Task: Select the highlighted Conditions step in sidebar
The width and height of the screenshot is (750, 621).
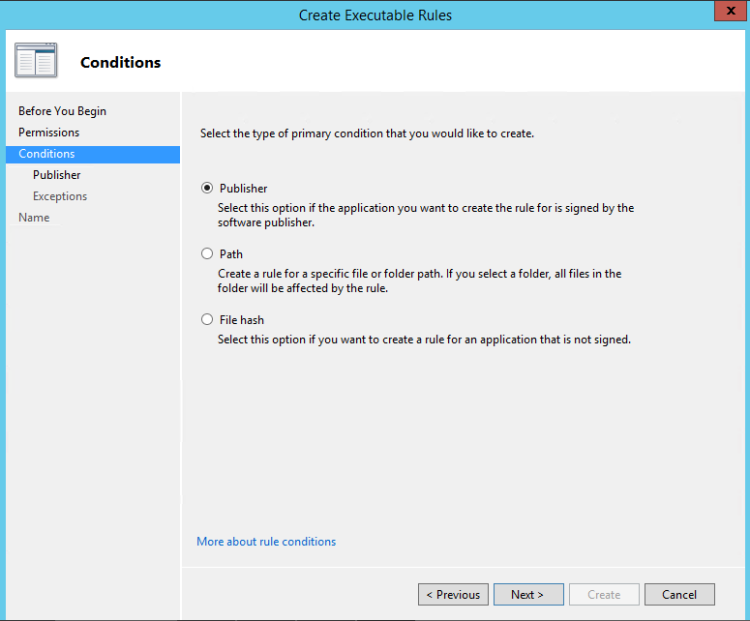Action: click(47, 154)
